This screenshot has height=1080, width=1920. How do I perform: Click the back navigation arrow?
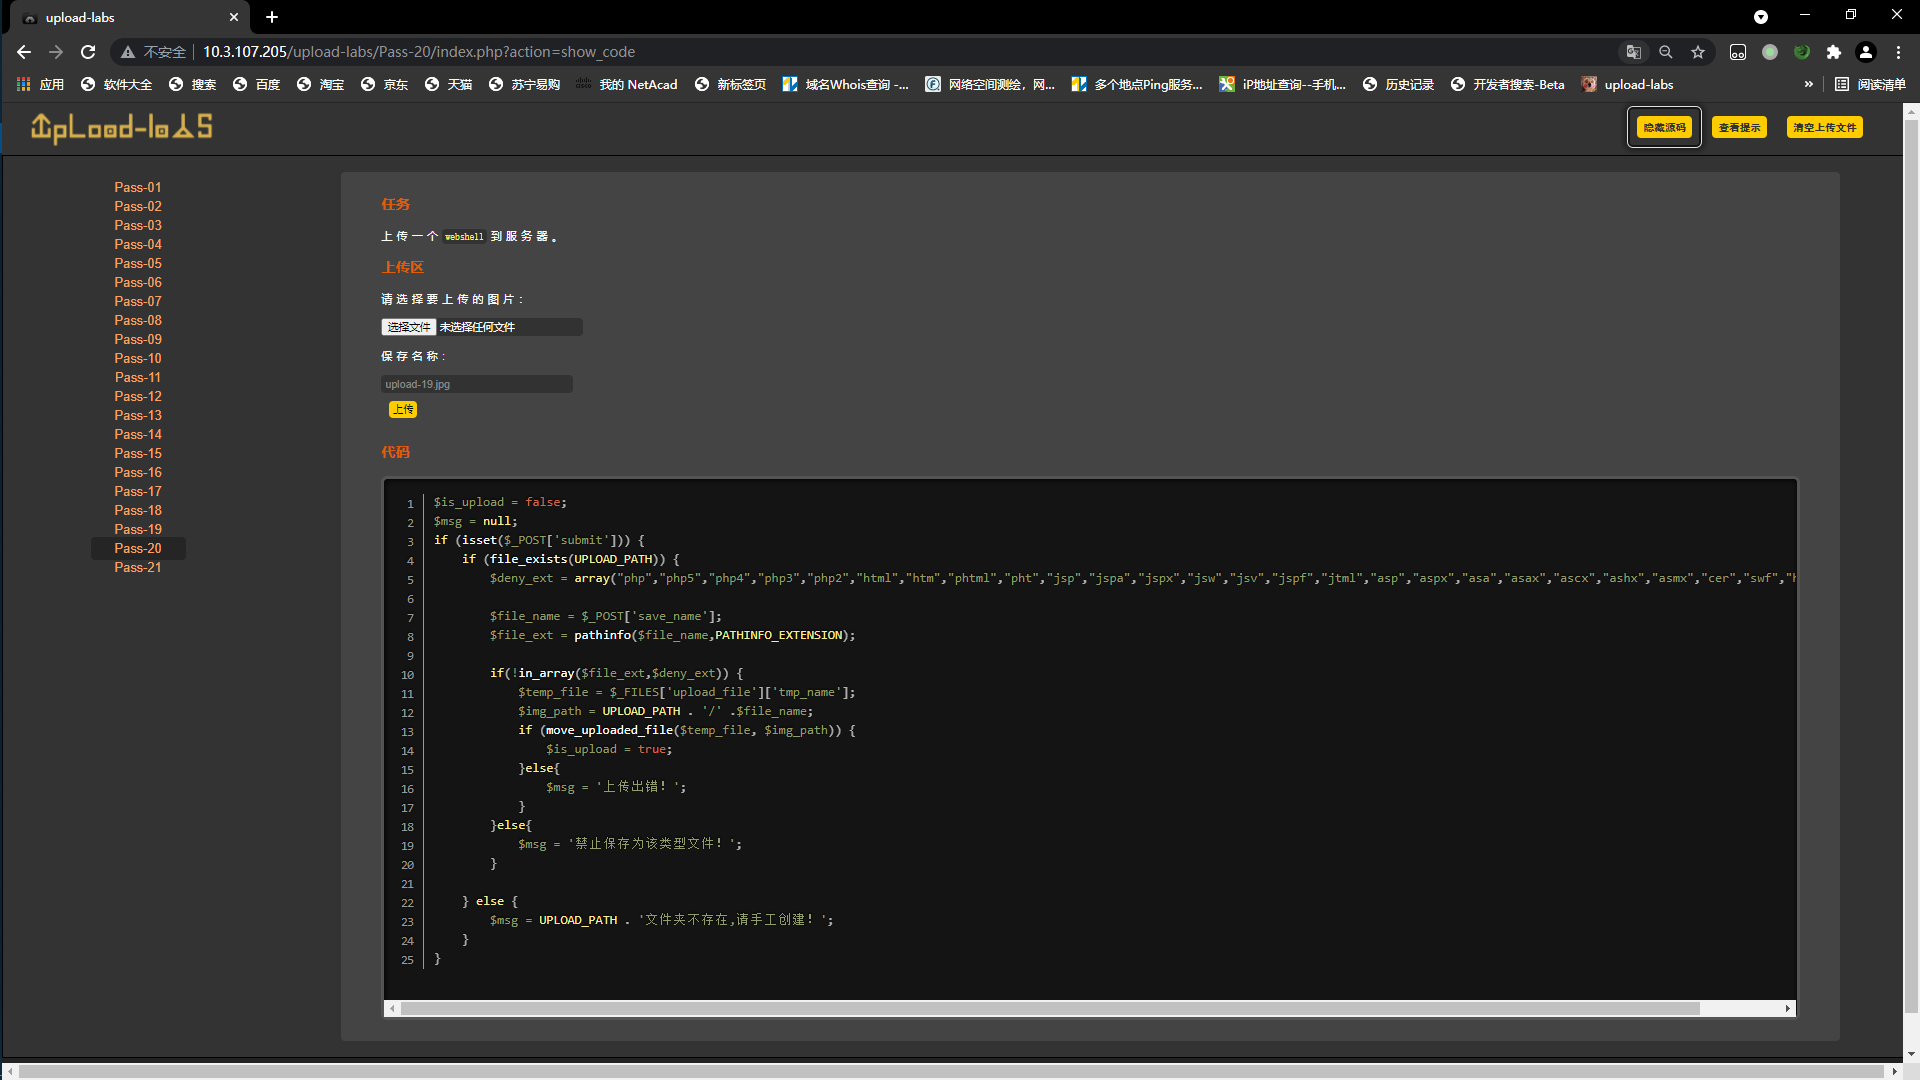[24, 52]
